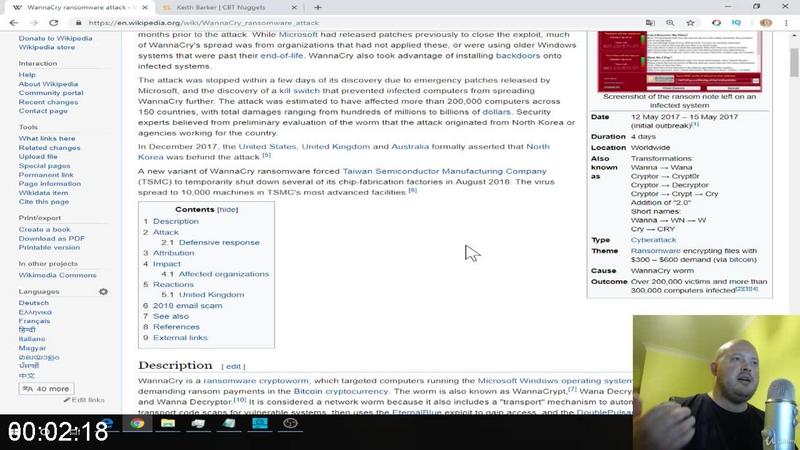The width and height of the screenshot is (800, 450).
Task: Go to 2018 email scam section
Action: (x=187, y=306)
